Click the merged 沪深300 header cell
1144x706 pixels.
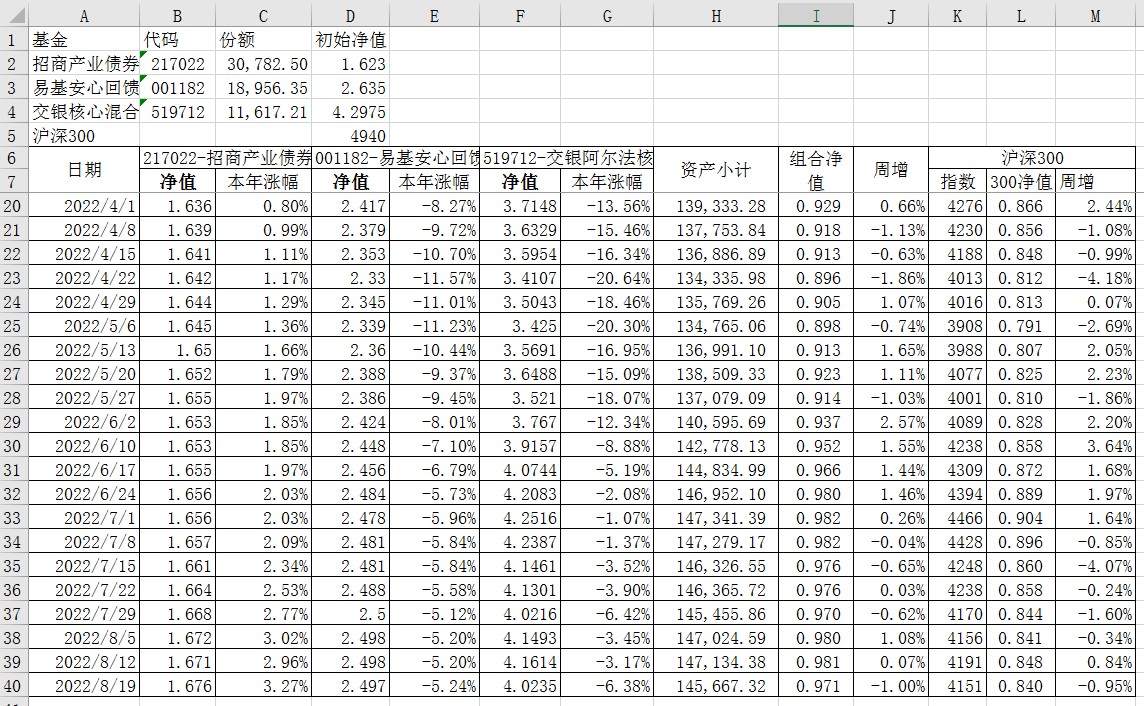(1032, 158)
